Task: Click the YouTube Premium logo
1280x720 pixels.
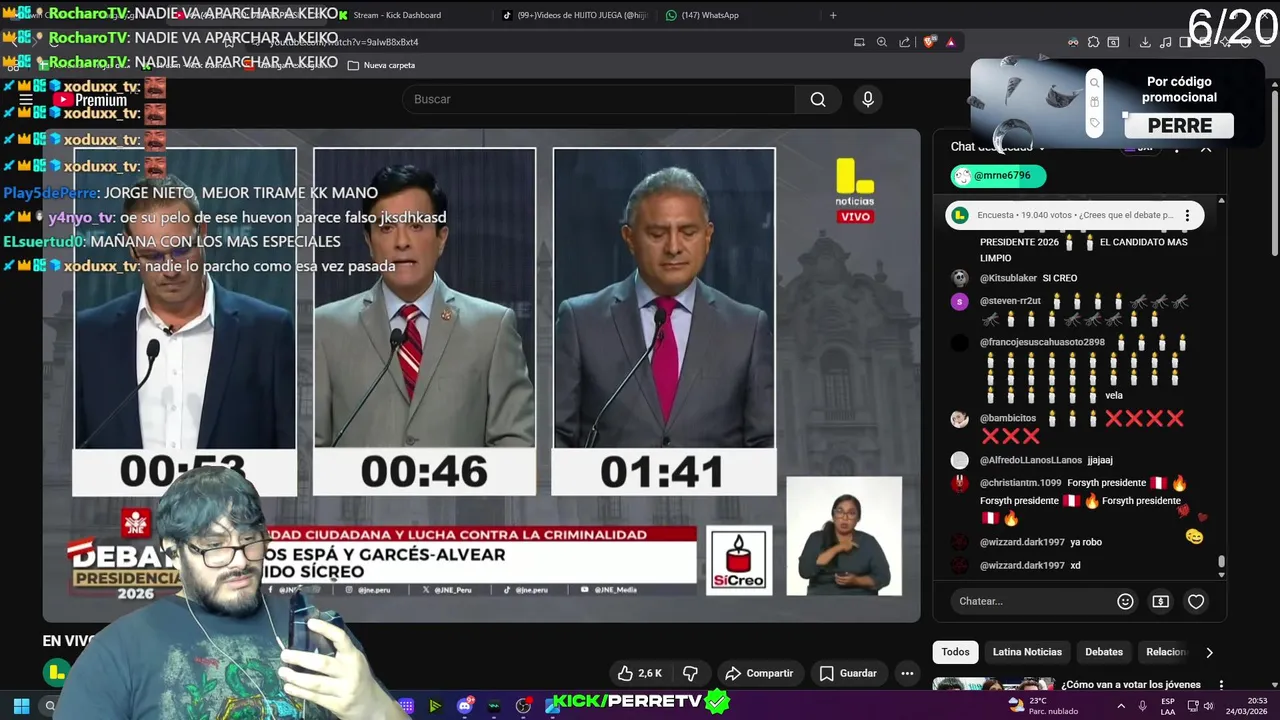Action: [90, 100]
